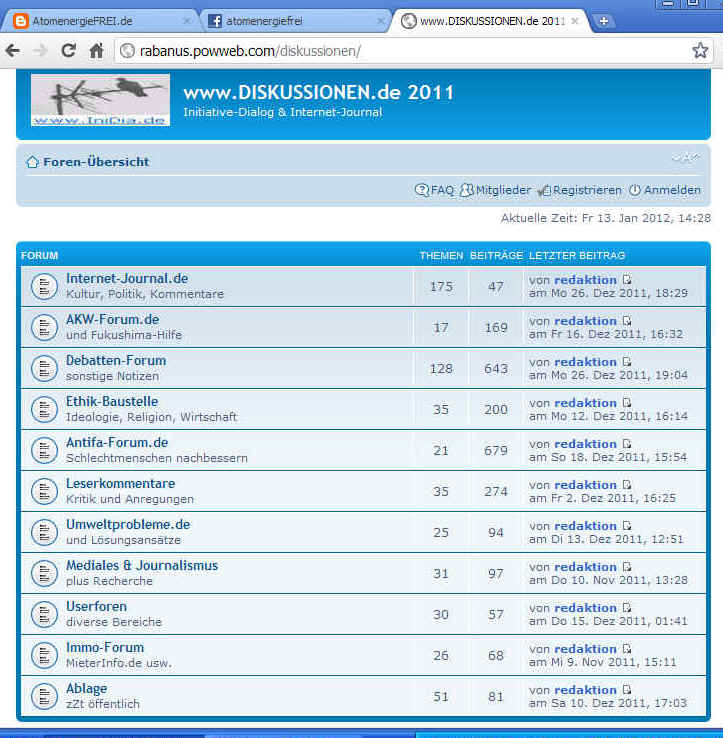Click the font size change icon near Foren-Übersicht
The width and height of the screenshot is (723, 738).
686,158
